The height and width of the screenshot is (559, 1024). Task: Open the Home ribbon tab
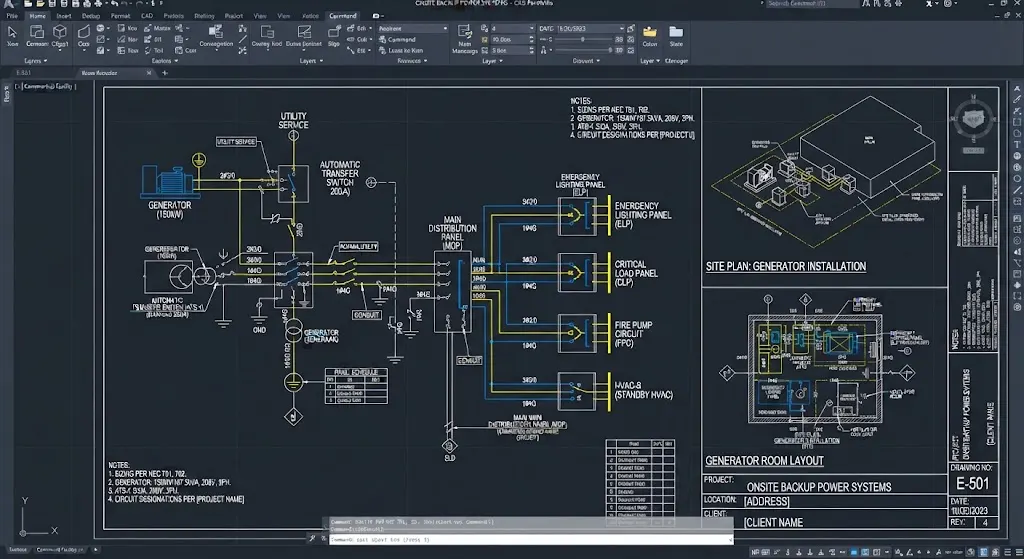[37, 16]
